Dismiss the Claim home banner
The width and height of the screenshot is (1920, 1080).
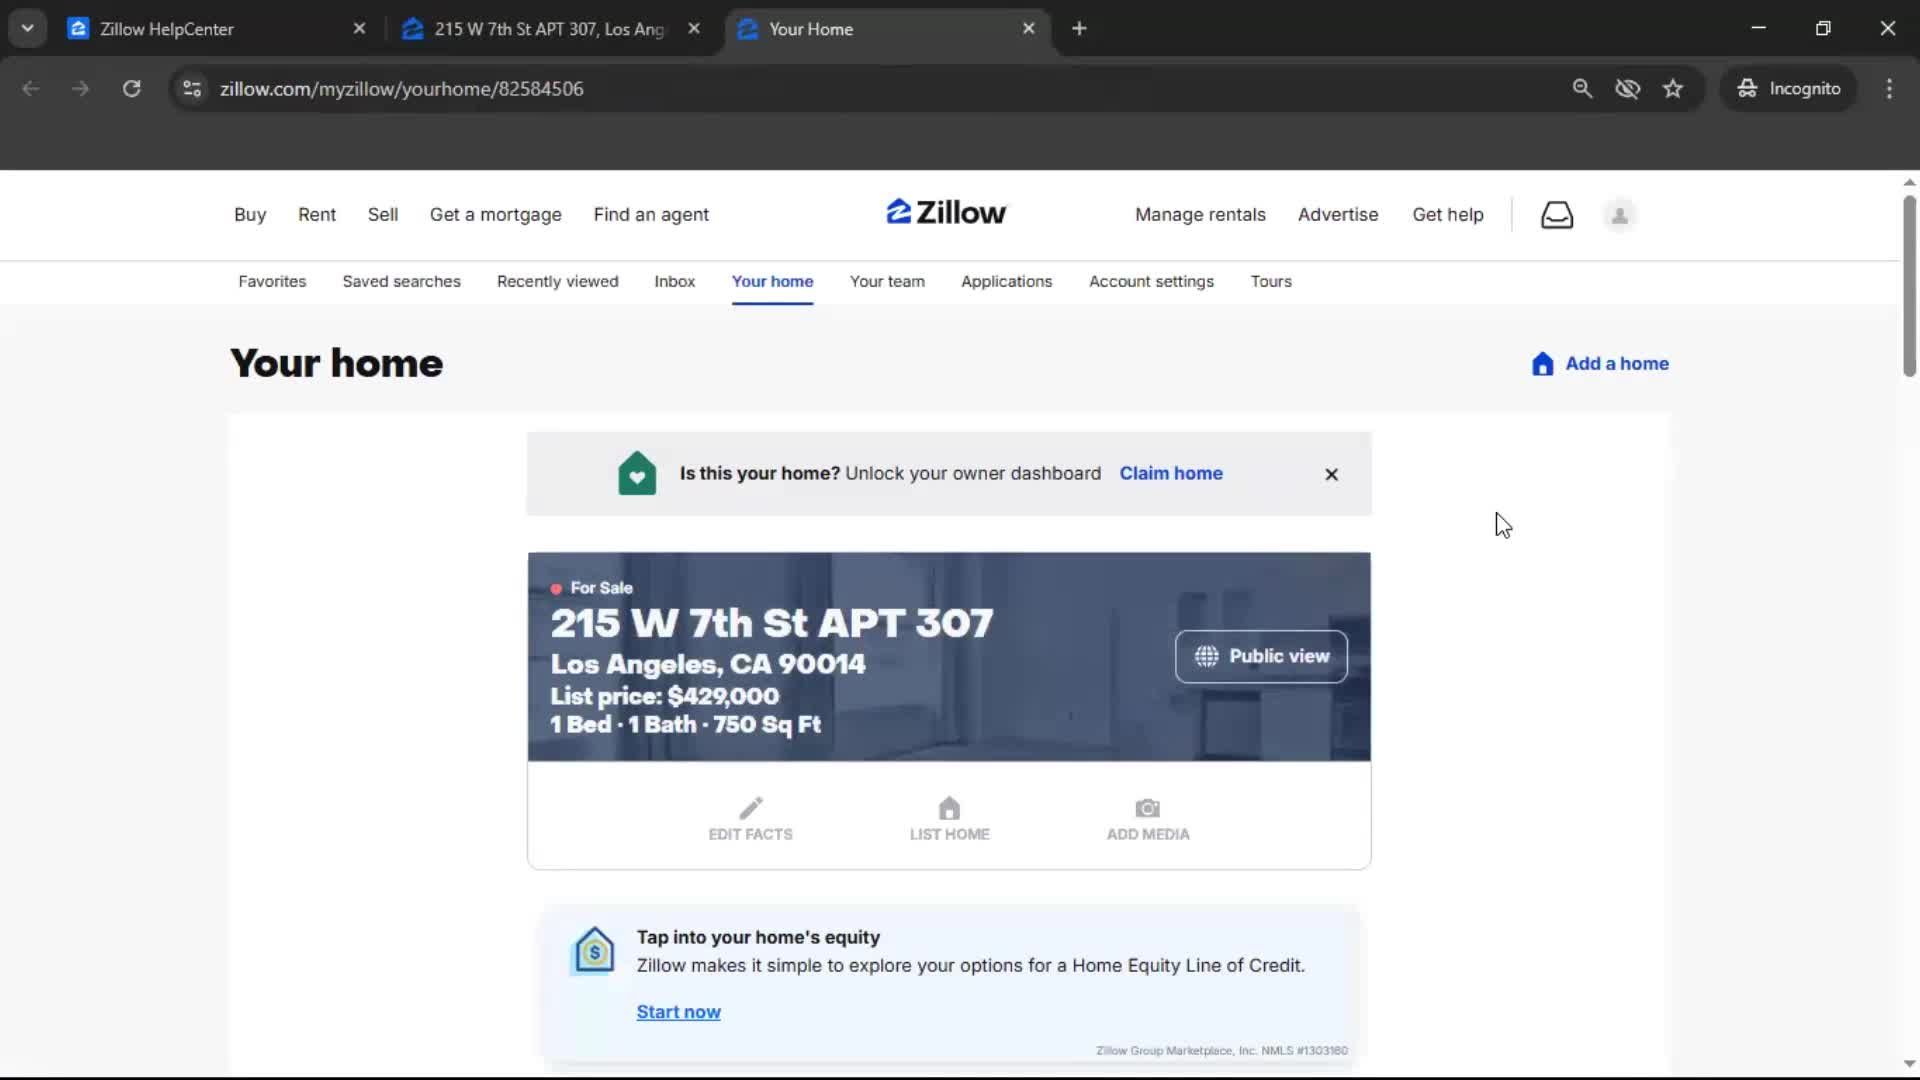coord(1331,474)
